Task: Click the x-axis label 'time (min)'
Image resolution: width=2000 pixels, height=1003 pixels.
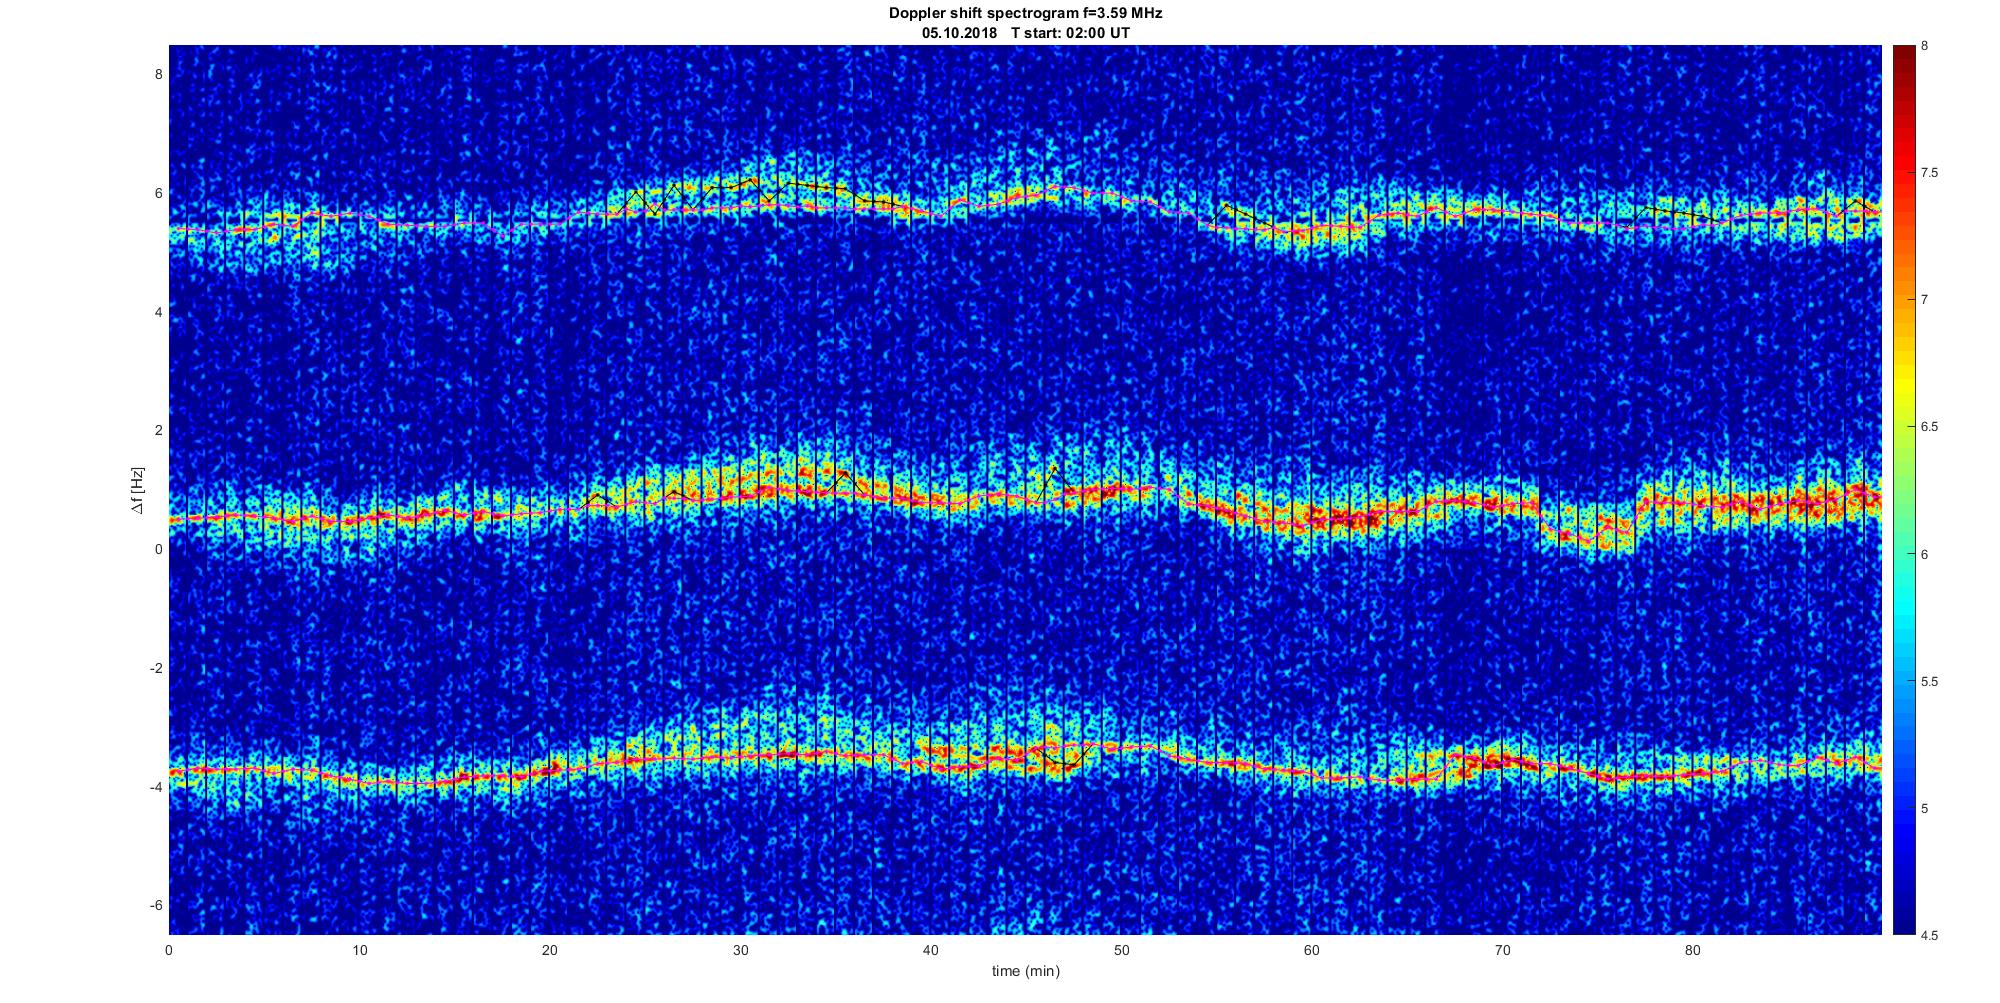Action: click(1025, 971)
